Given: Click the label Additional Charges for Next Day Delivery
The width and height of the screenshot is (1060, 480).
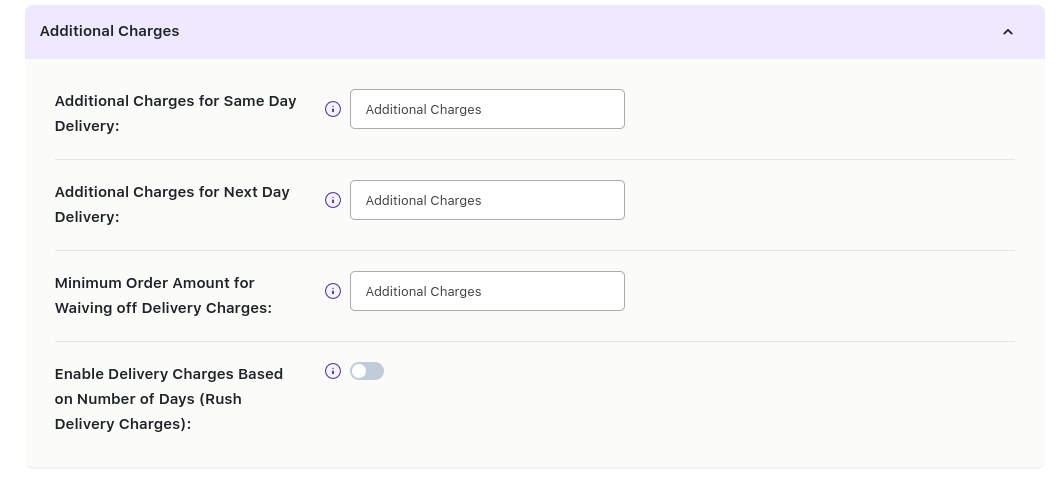Looking at the screenshot, I should [x=172, y=204].
